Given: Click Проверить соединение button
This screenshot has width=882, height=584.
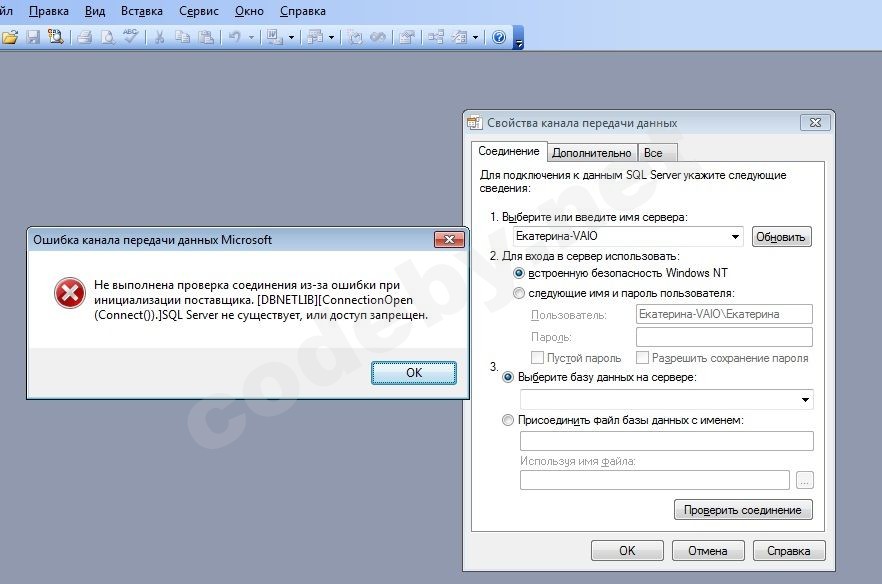Looking at the screenshot, I should (743, 510).
